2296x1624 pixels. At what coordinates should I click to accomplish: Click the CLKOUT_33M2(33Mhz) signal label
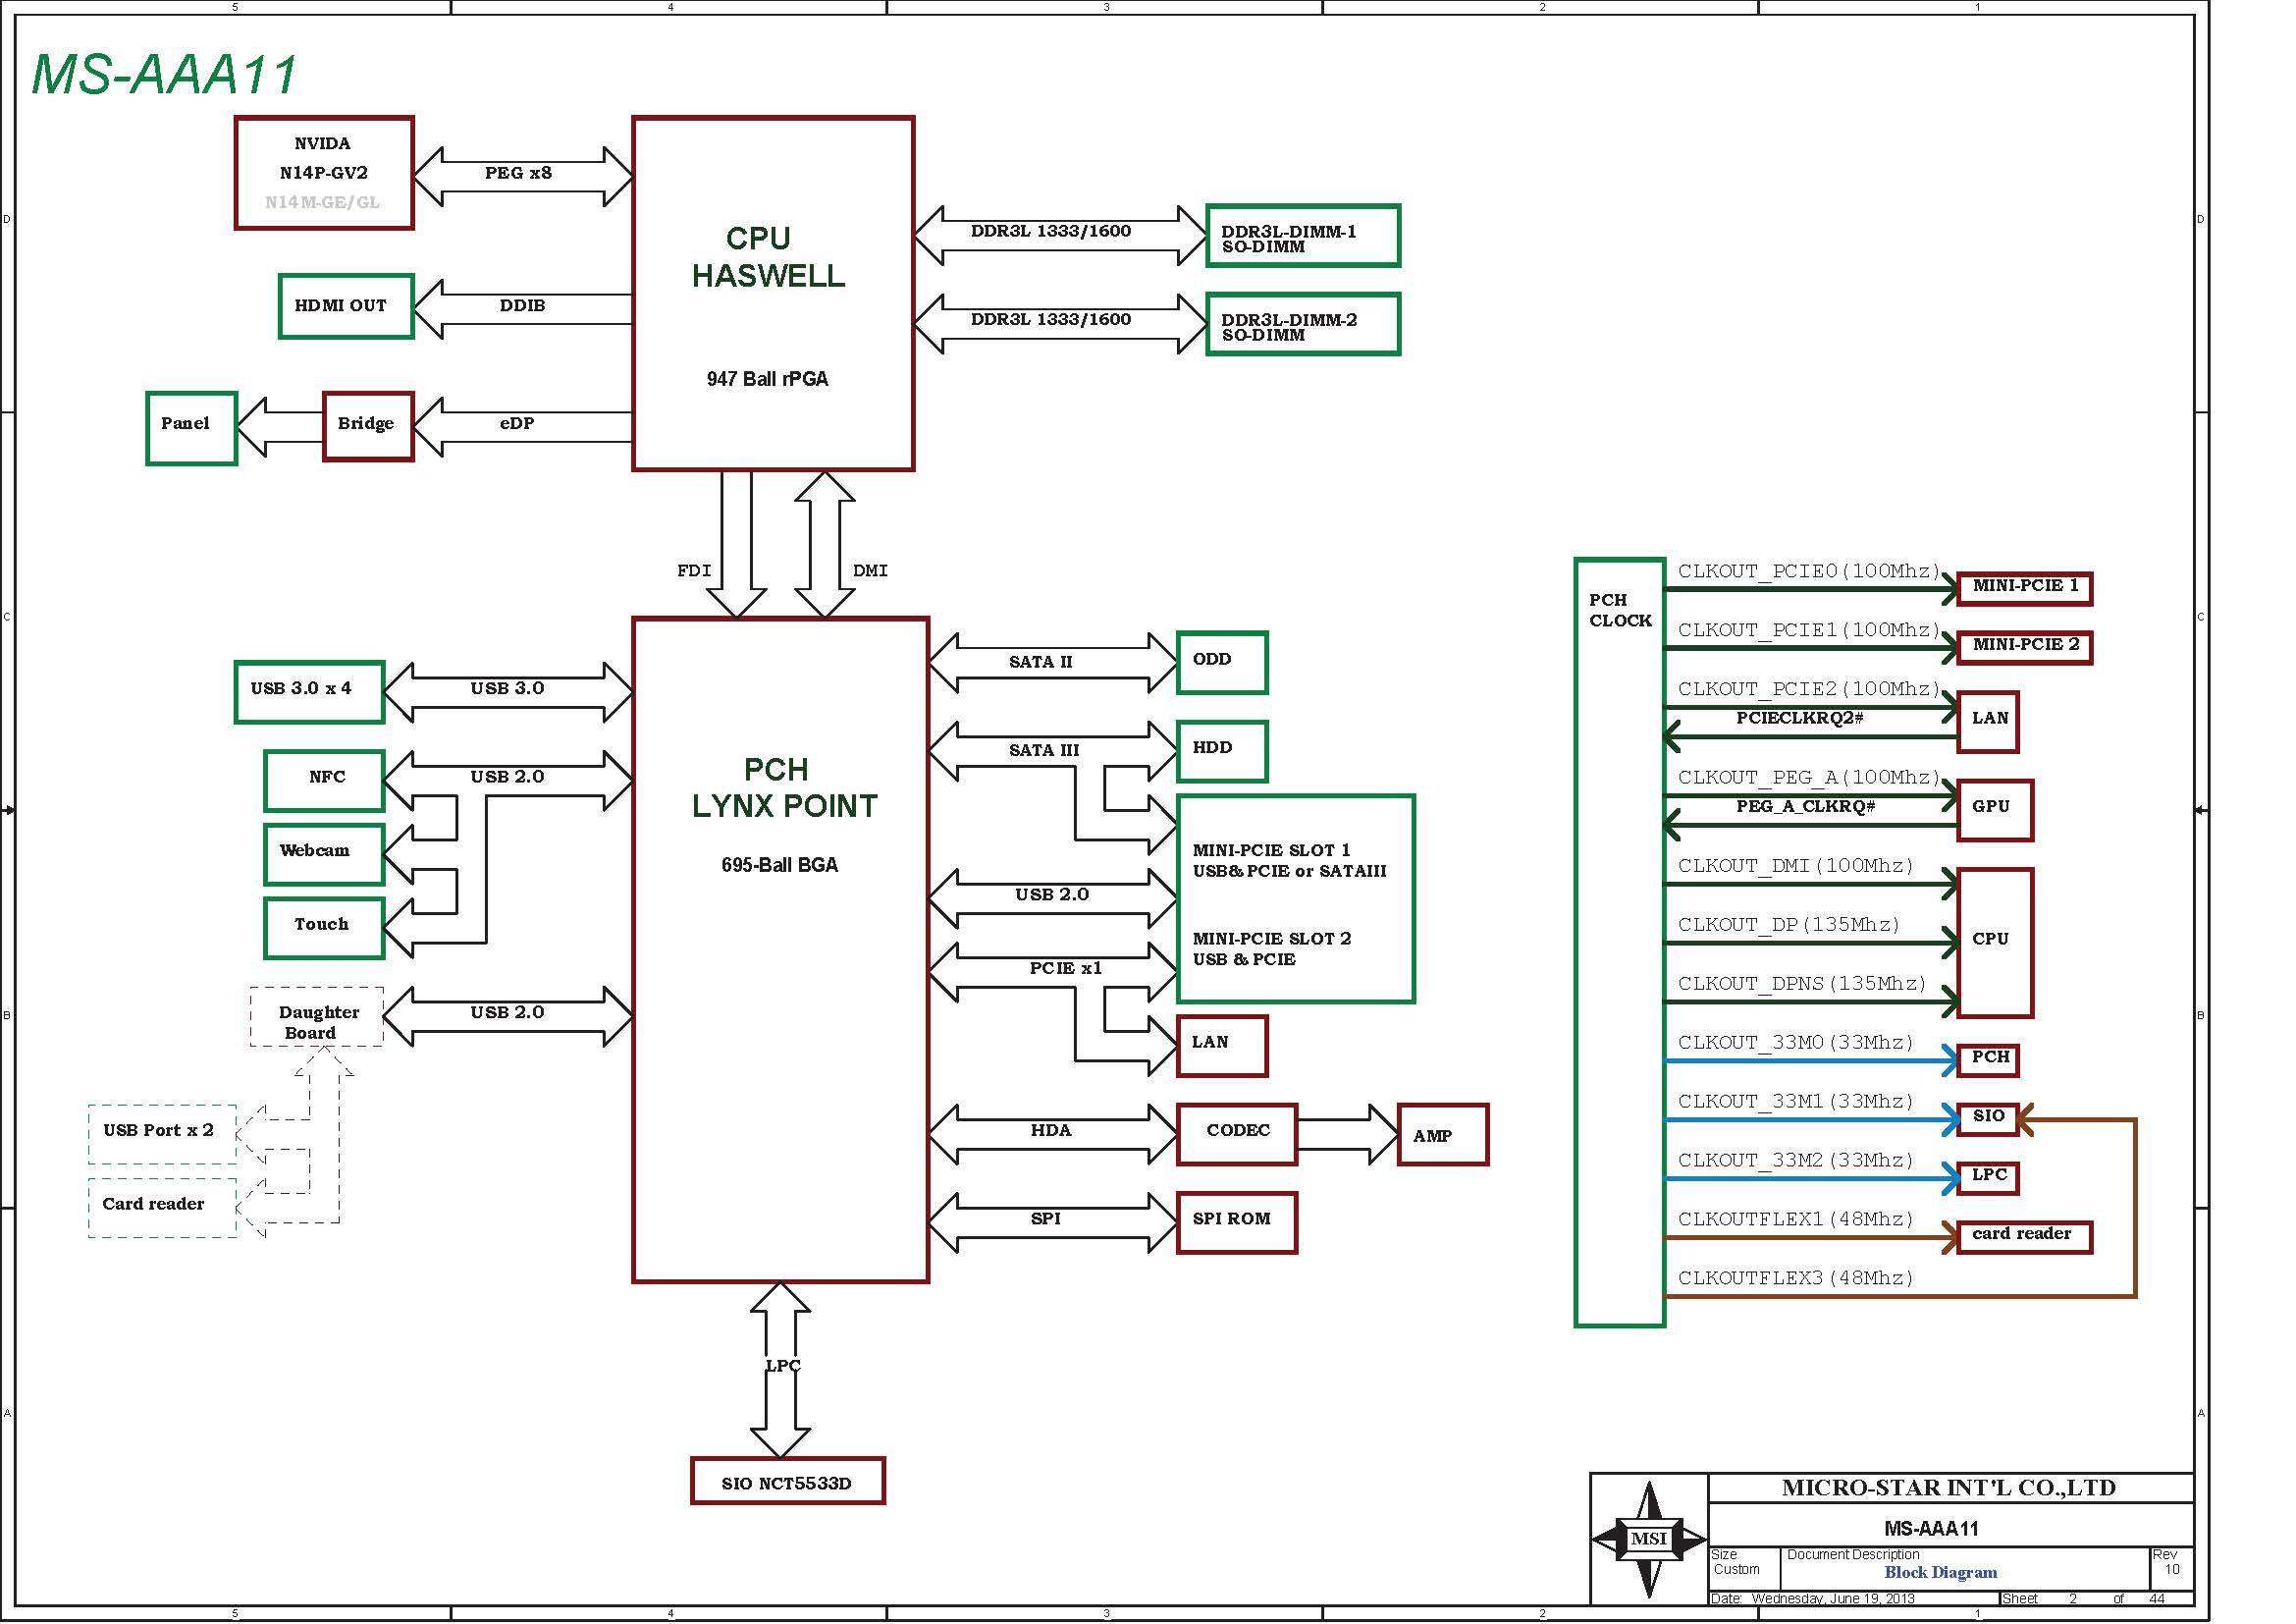pos(1795,1161)
